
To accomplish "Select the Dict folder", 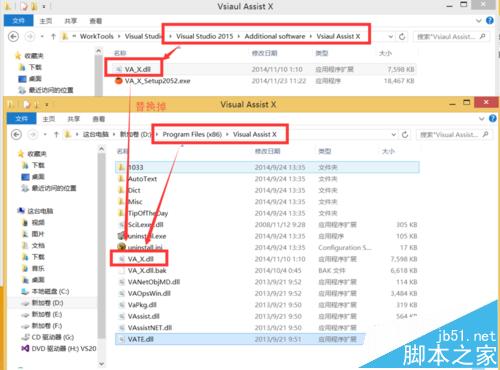I will pyautogui.click(x=134, y=190).
